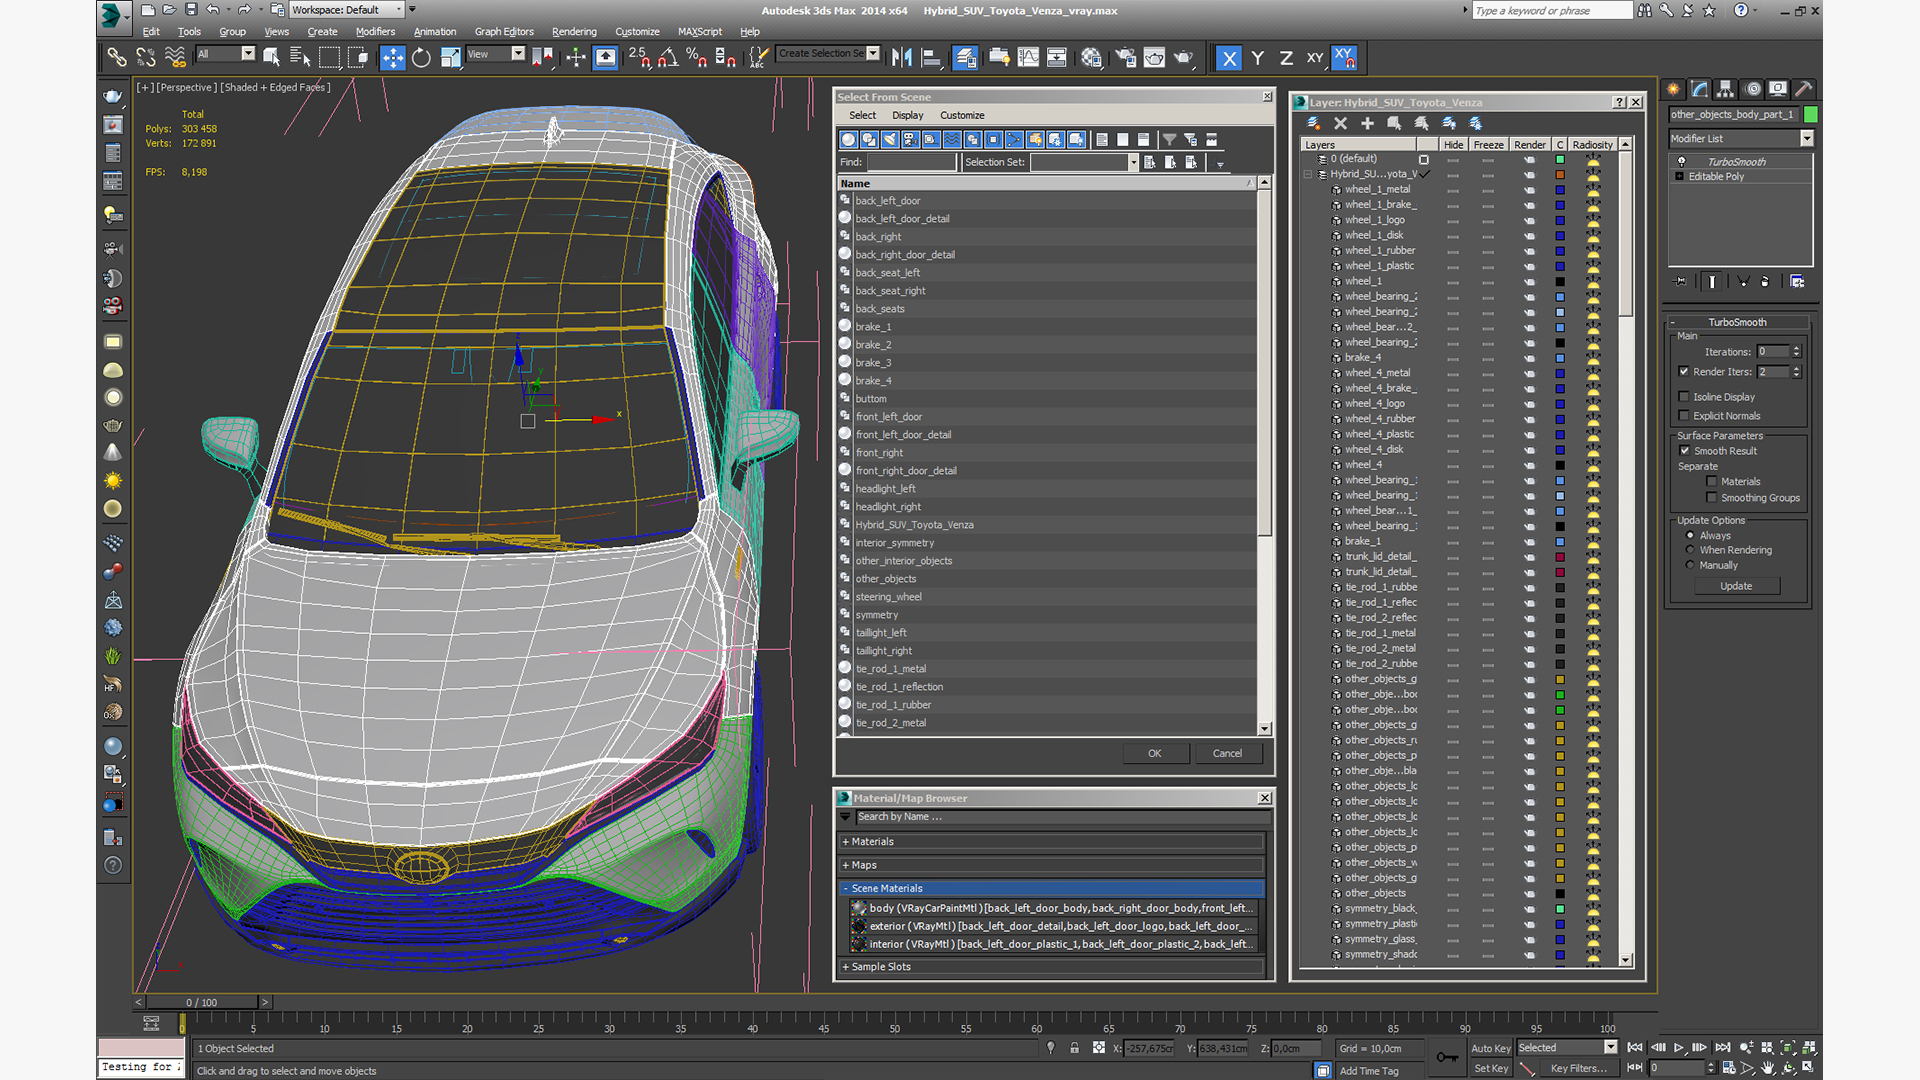1920x1080 pixels.
Task: Click the green object color swatch
Action: pyautogui.click(x=1811, y=115)
